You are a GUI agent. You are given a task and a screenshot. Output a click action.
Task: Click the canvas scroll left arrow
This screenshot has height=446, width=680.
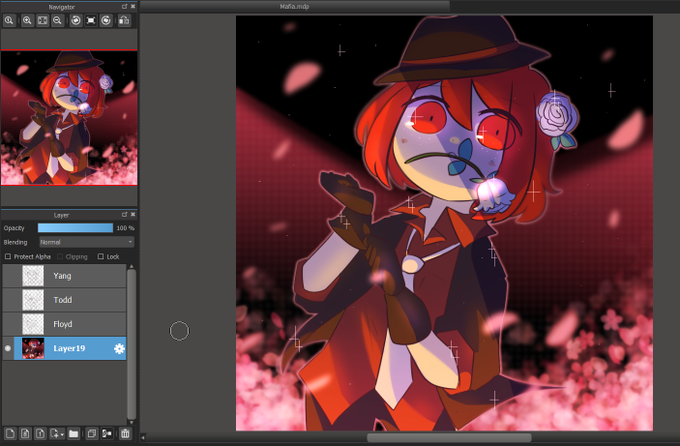click(143, 437)
